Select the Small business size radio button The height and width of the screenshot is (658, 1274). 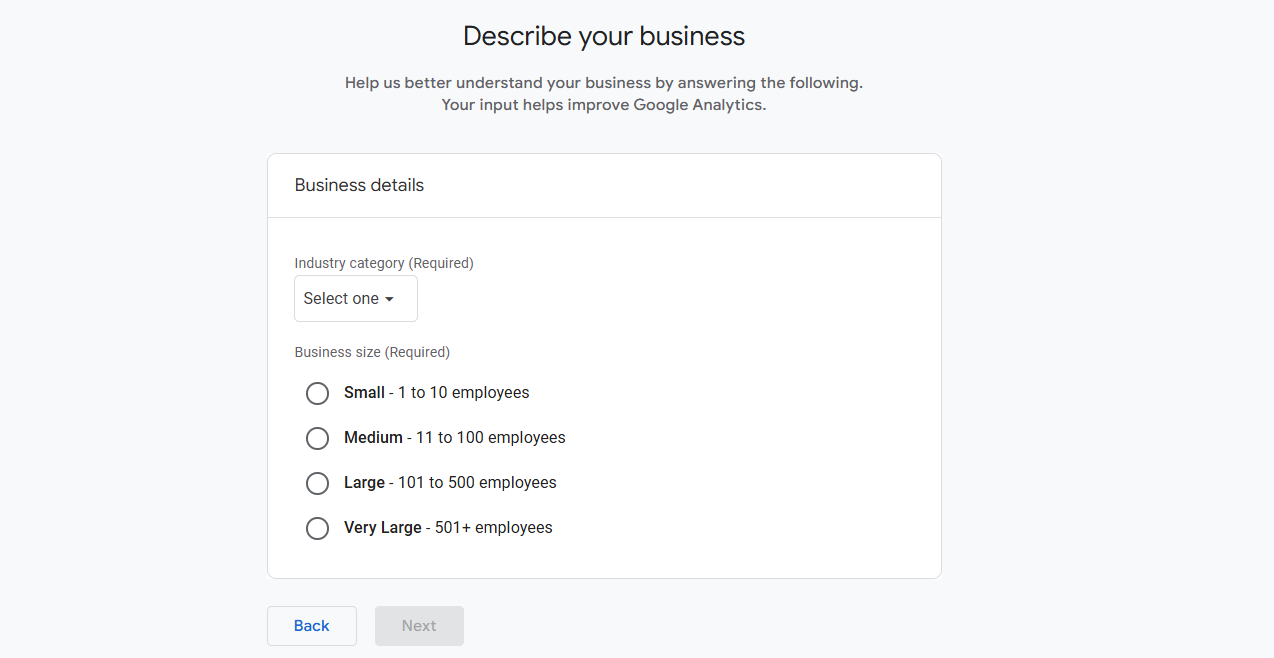coord(317,393)
